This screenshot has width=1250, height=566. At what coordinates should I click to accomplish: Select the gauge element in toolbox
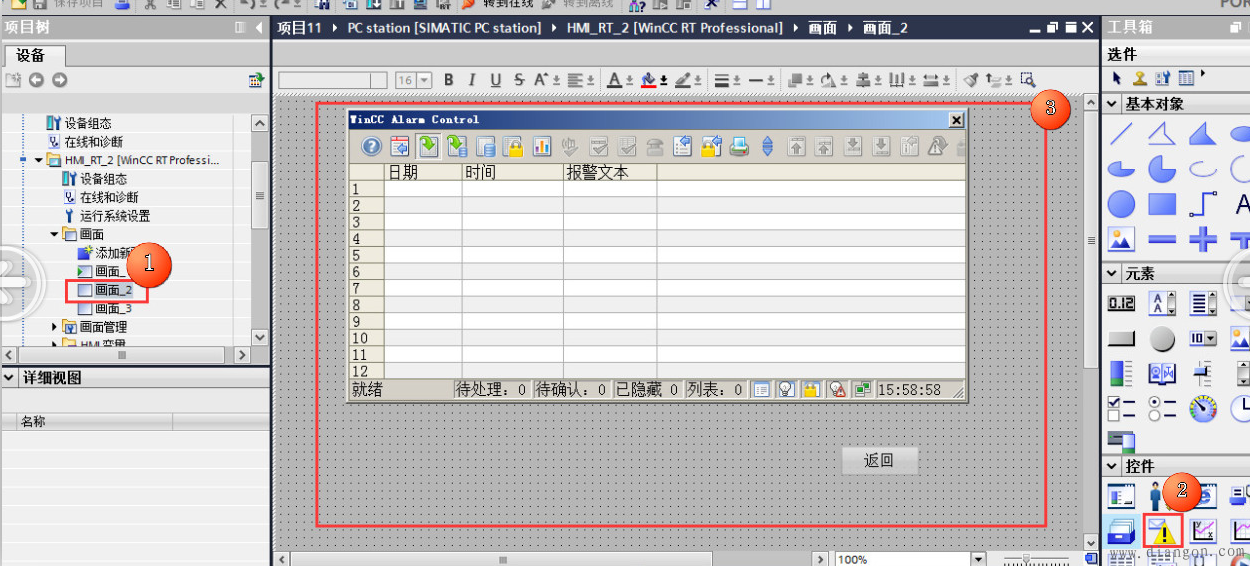tap(1203, 408)
